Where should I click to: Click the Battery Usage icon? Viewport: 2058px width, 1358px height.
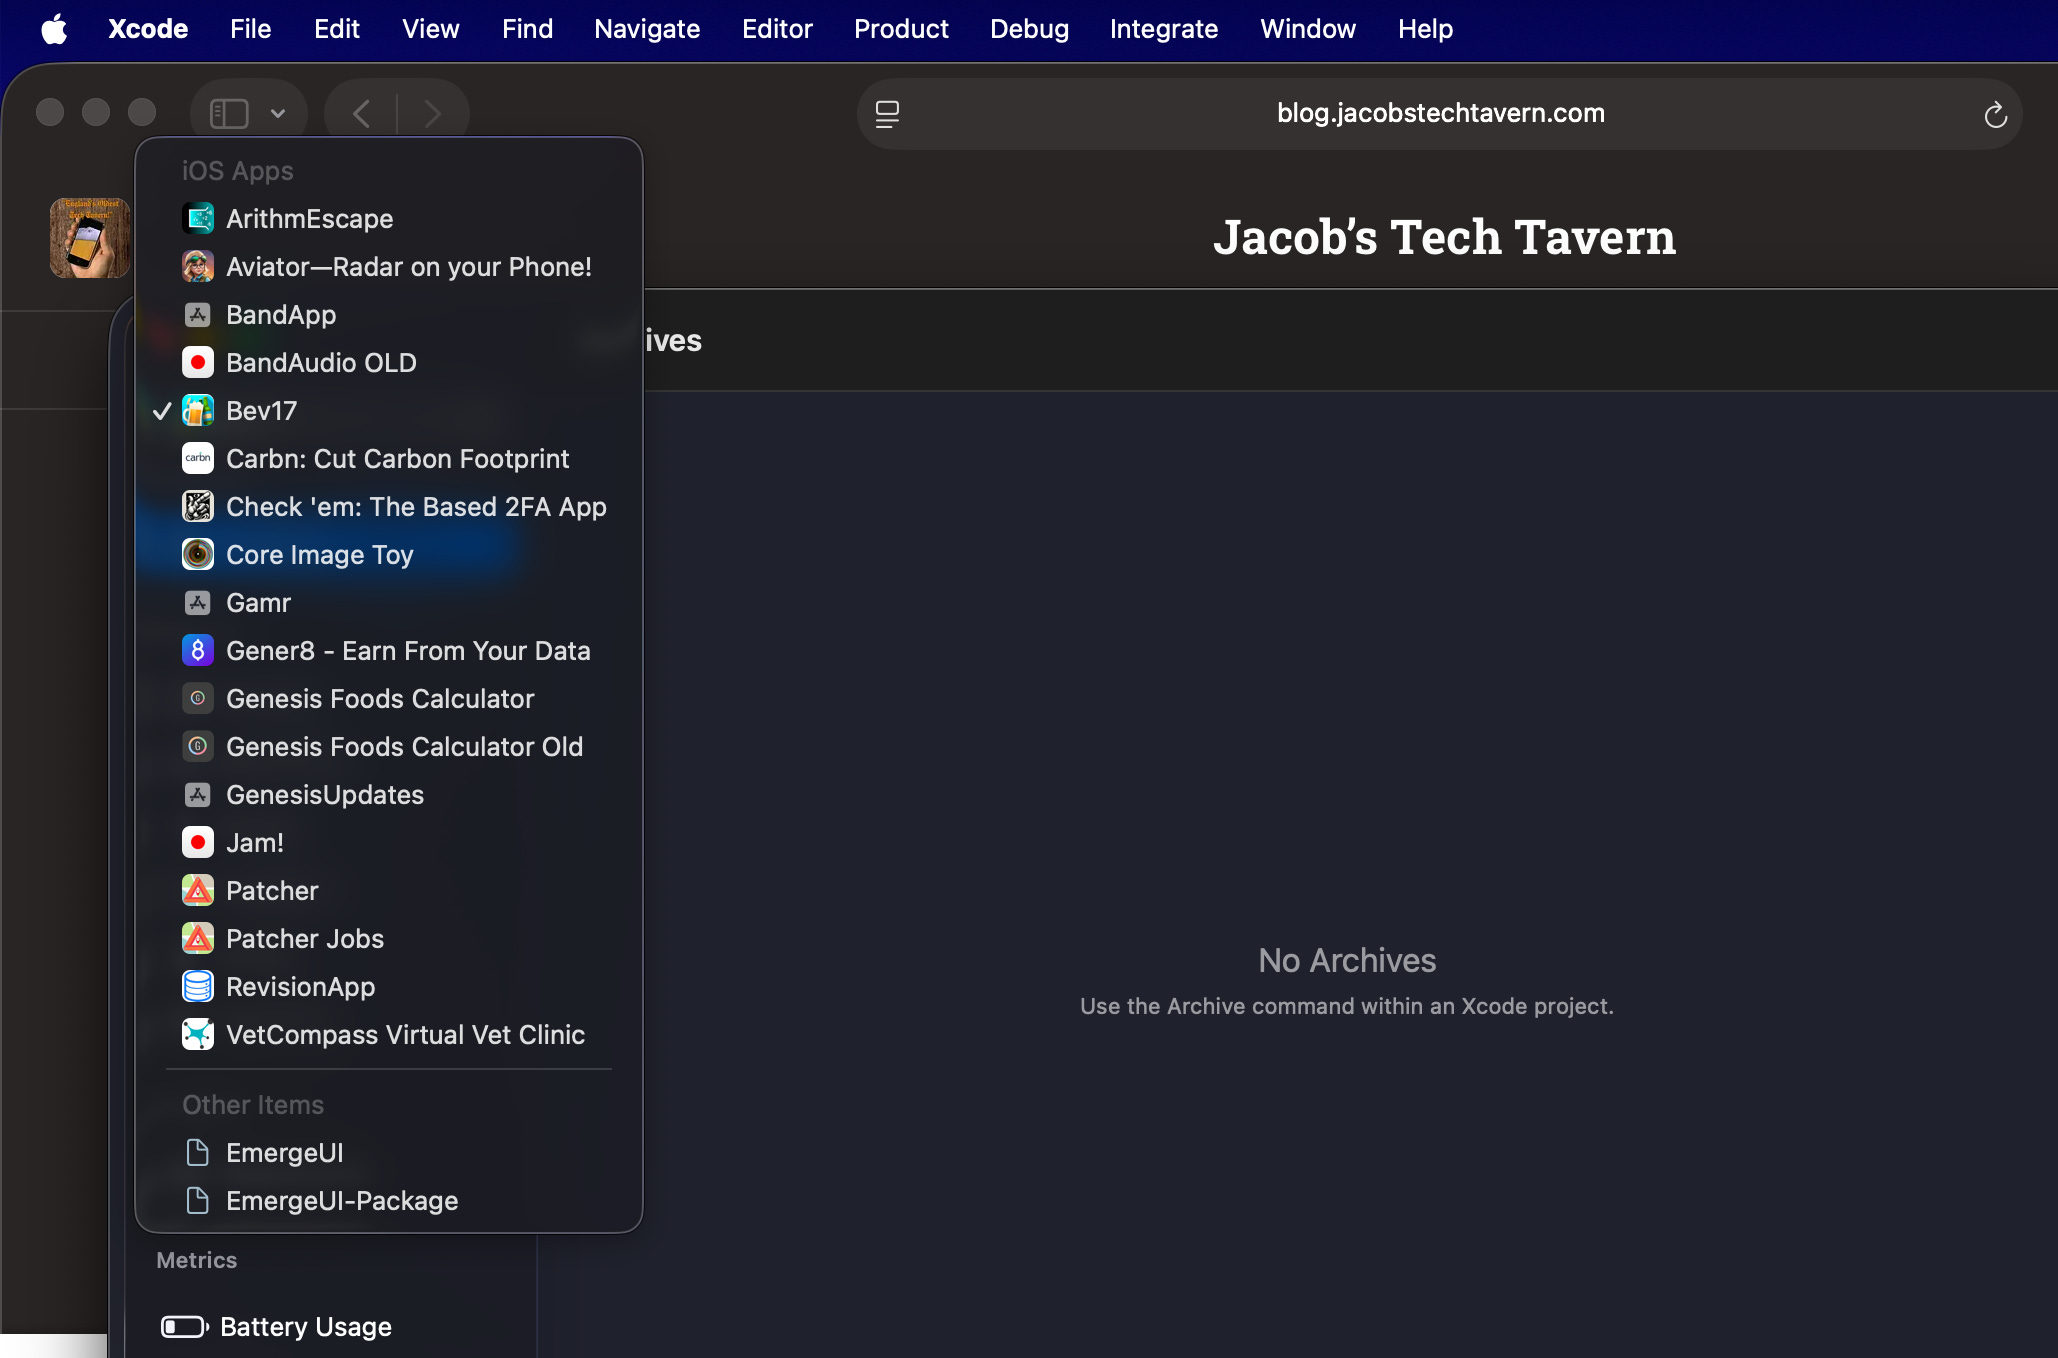pyautogui.click(x=184, y=1326)
